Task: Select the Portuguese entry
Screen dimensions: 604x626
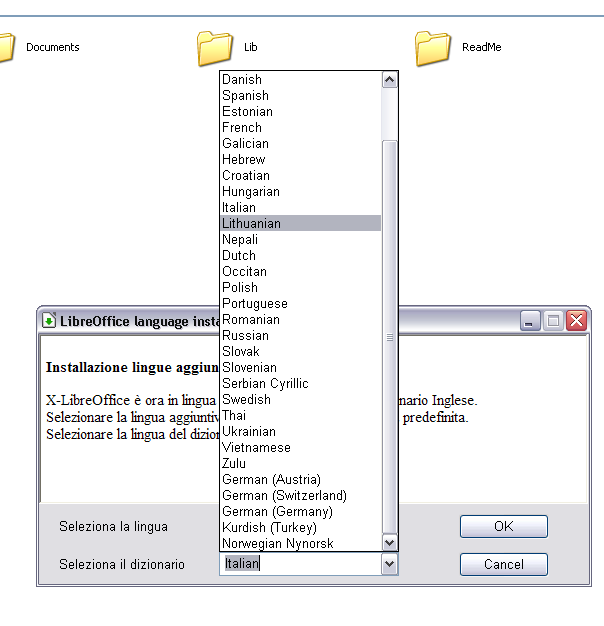Action: [300, 303]
